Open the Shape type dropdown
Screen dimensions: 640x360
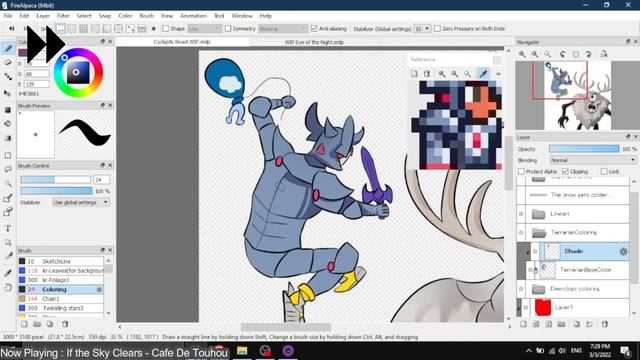(204, 29)
